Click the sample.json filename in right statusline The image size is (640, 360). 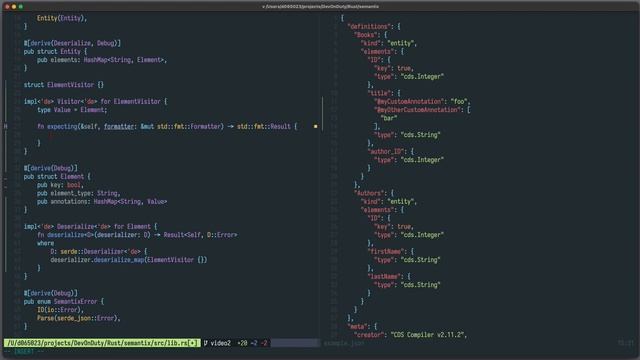point(343,343)
